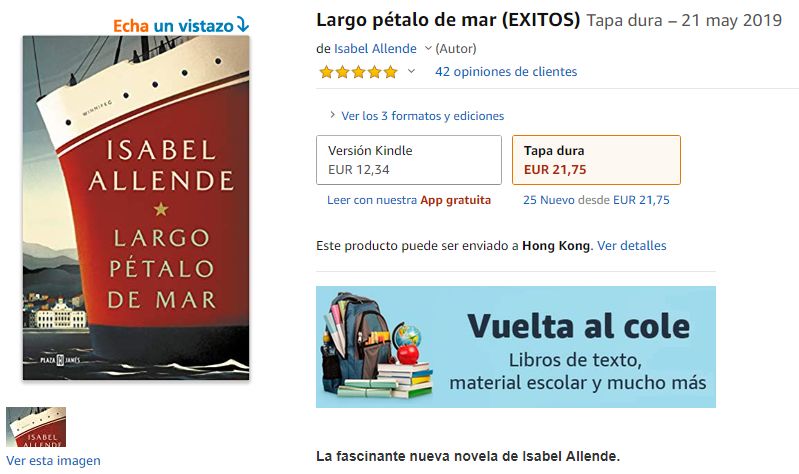Click the 'App gratuita' link
This screenshot has height=474, width=799.
click(x=456, y=200)
